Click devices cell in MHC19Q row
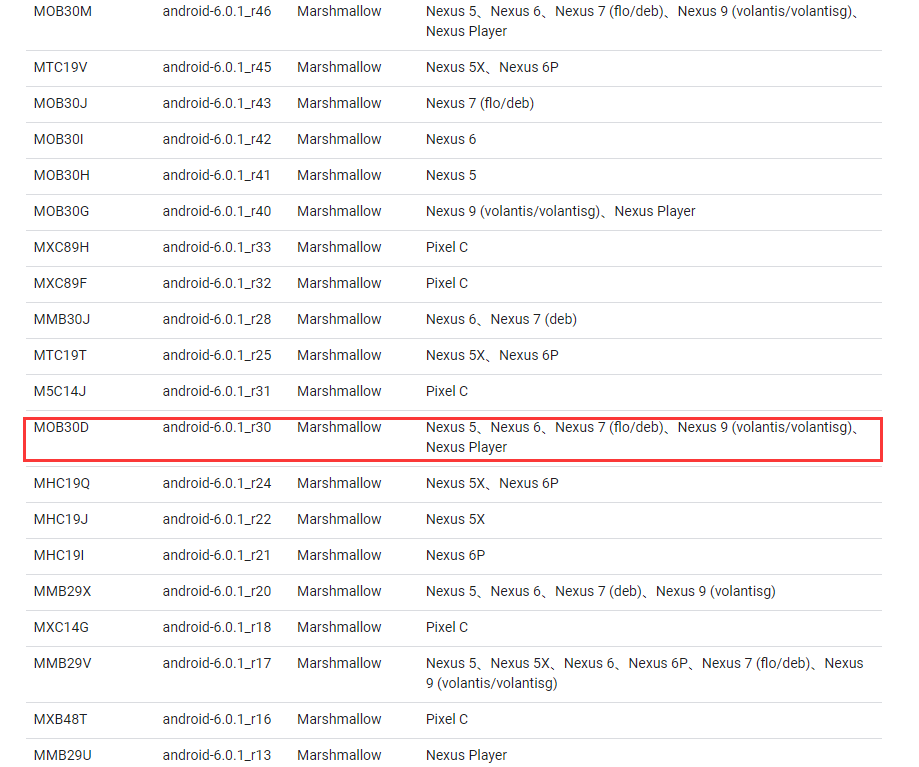The height and width of the screenshot is (767, 919). 492,483
